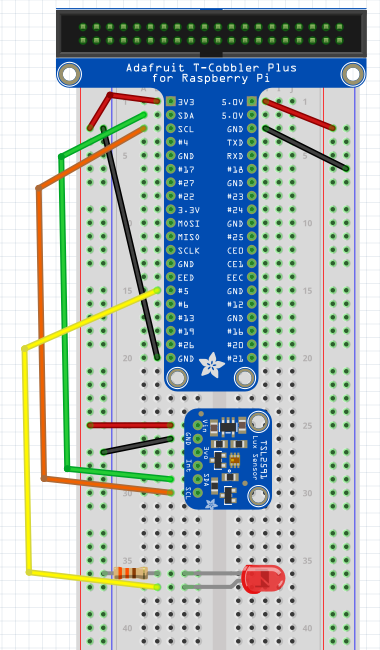Click the black 40-pin ribbon header
380x650 pixels.
click(x=211, y=34)
